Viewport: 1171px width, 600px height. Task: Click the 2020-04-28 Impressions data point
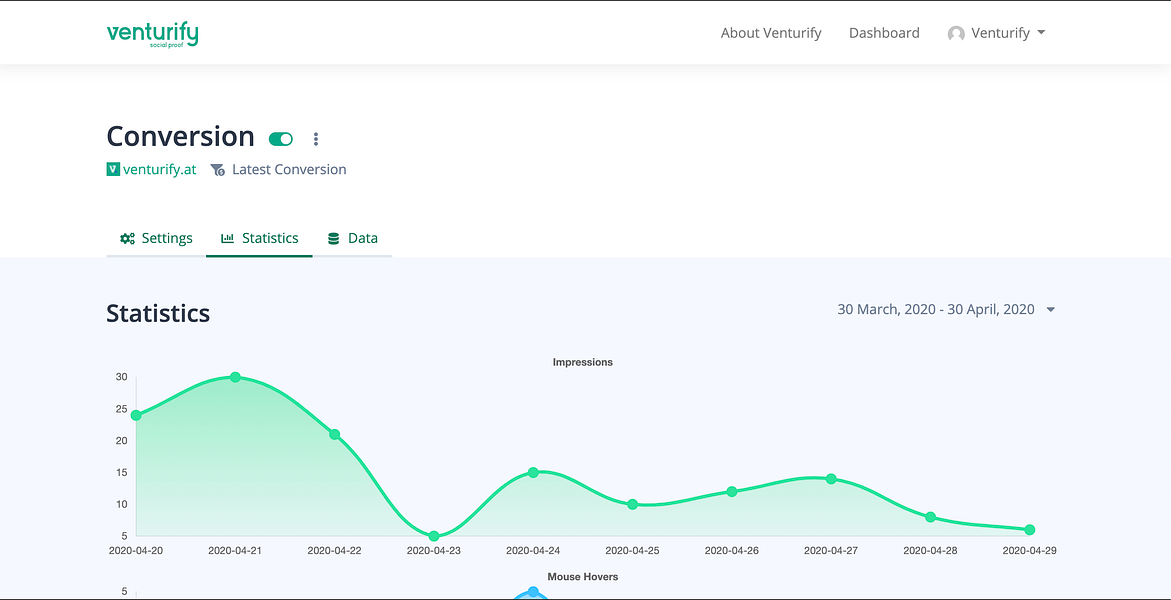coord(931,517)
